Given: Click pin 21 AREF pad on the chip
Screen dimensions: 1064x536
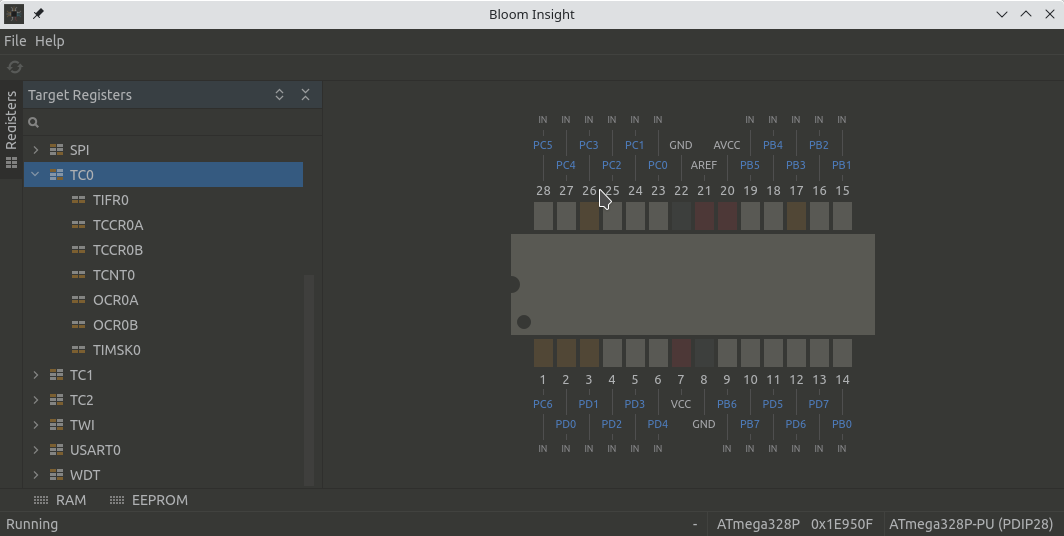Looking at the screenshot, I should point(704,216).
